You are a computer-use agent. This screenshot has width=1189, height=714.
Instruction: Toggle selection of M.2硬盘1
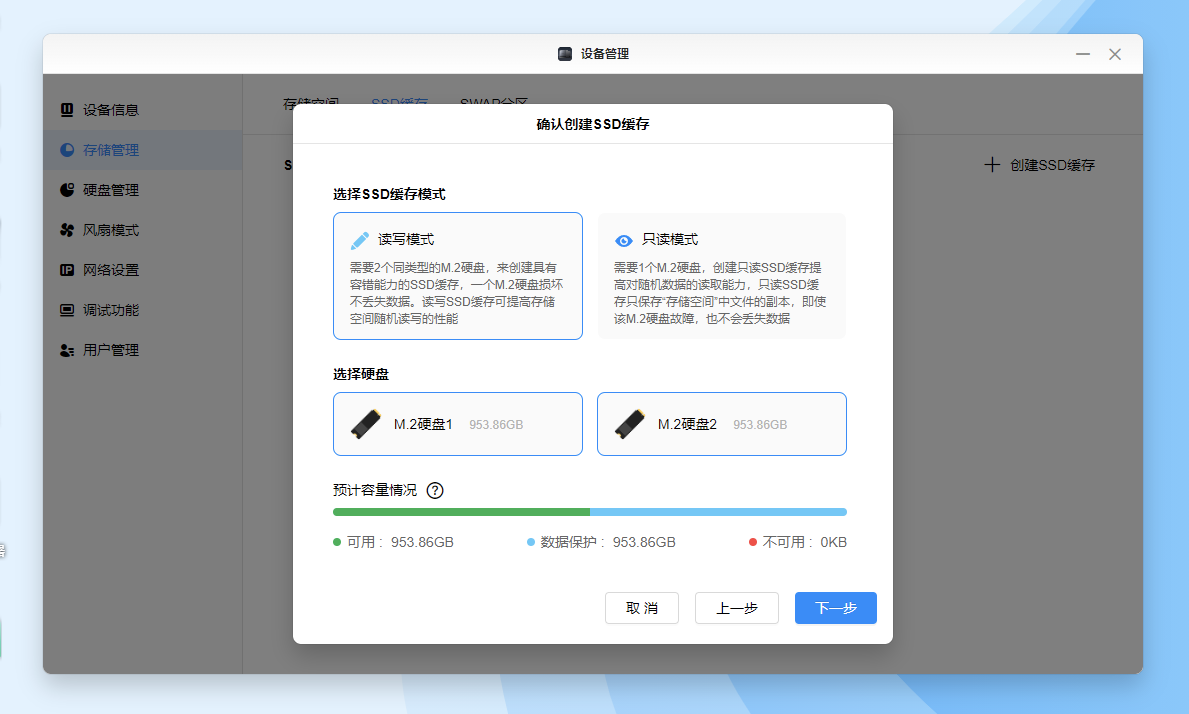point(458,424)
